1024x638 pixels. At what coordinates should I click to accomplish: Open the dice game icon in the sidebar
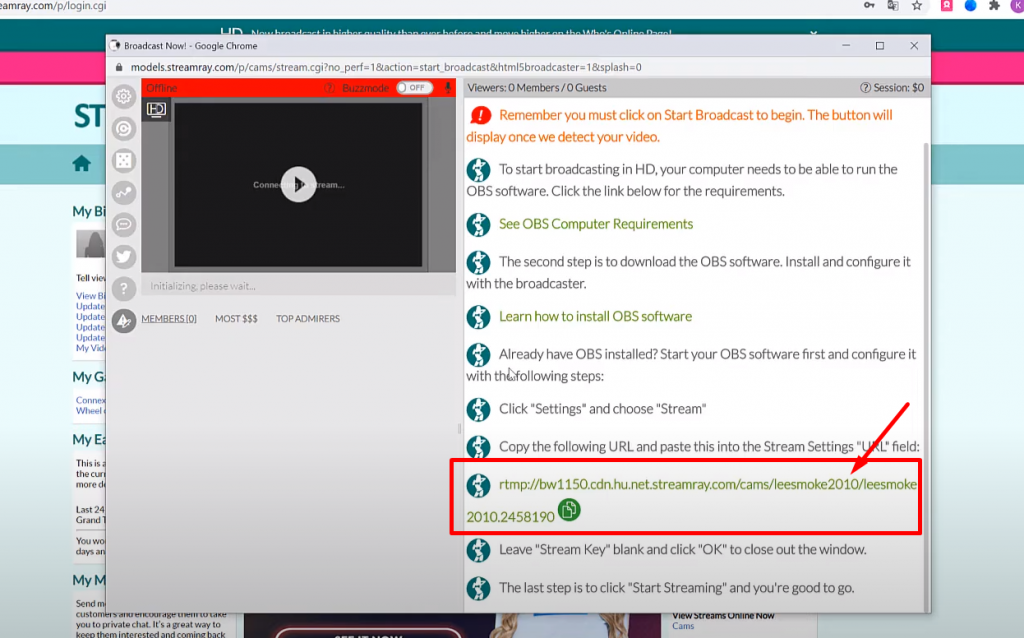123,161
